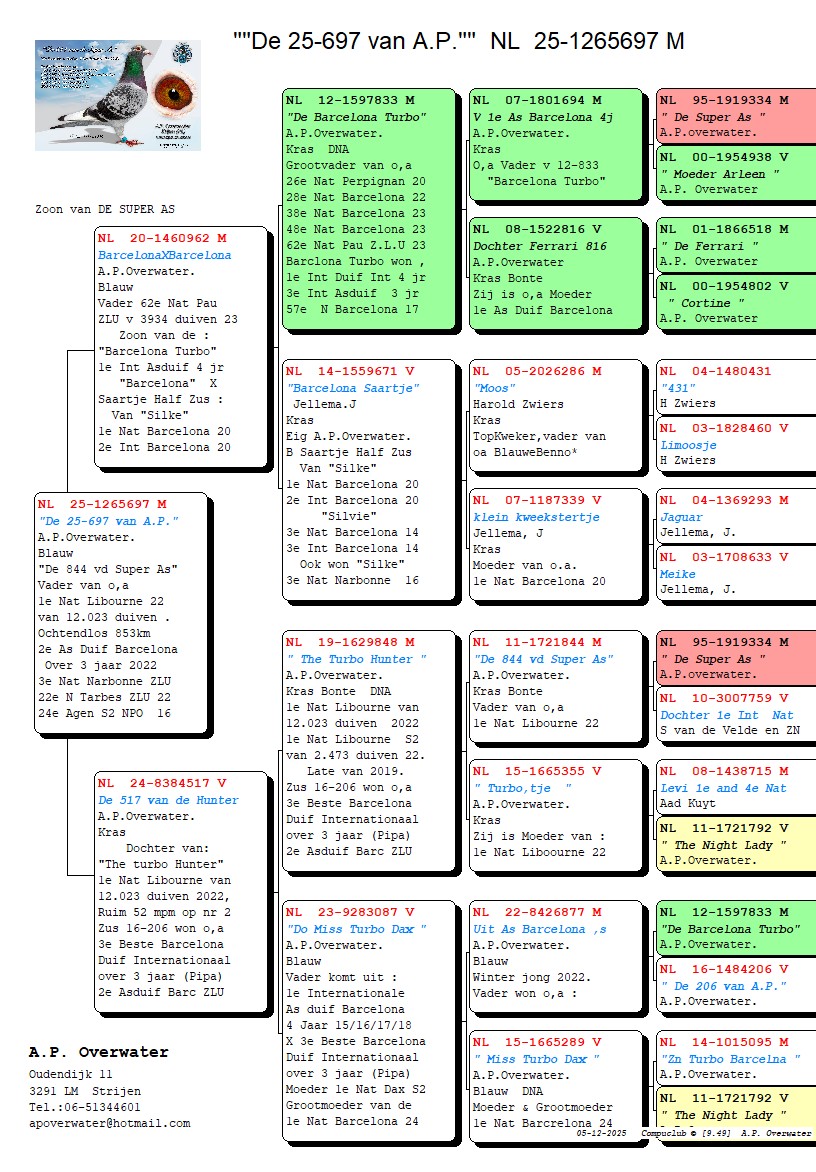Click the "Levi 1e and 4e Nat" name
The height and width of the screenshot is (1172, 816).
(723, 788)
